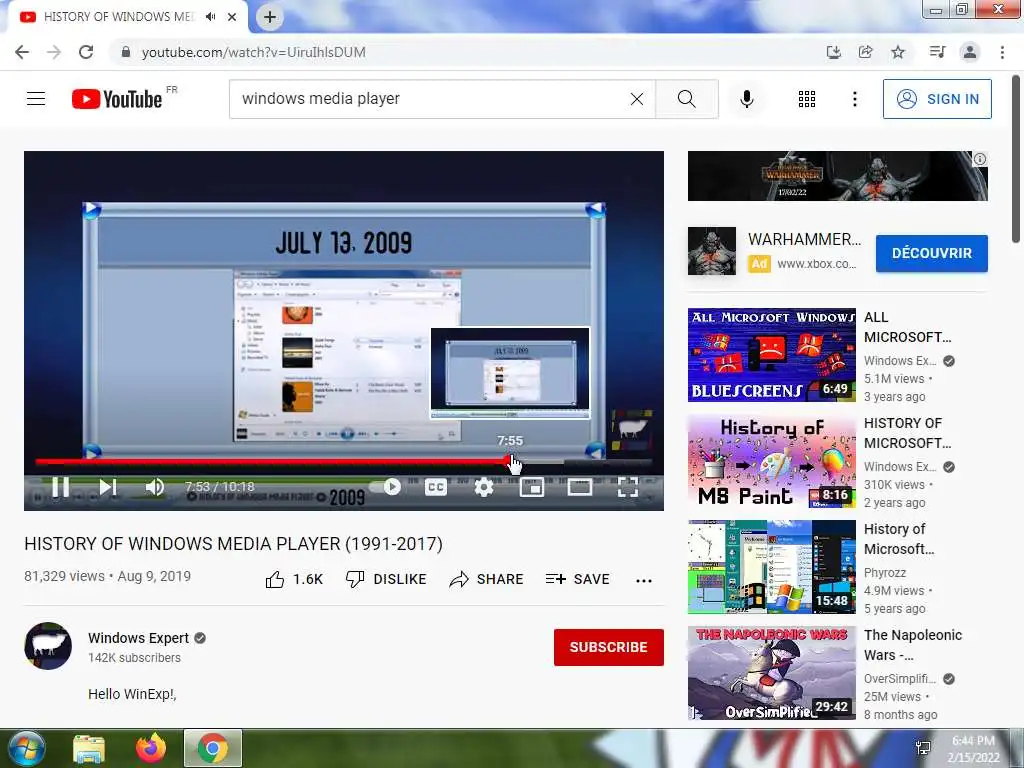The width and height of the screenshot is (1024, 768).
Task: Click the www.xbox.co... ad link
Action: 816,264
